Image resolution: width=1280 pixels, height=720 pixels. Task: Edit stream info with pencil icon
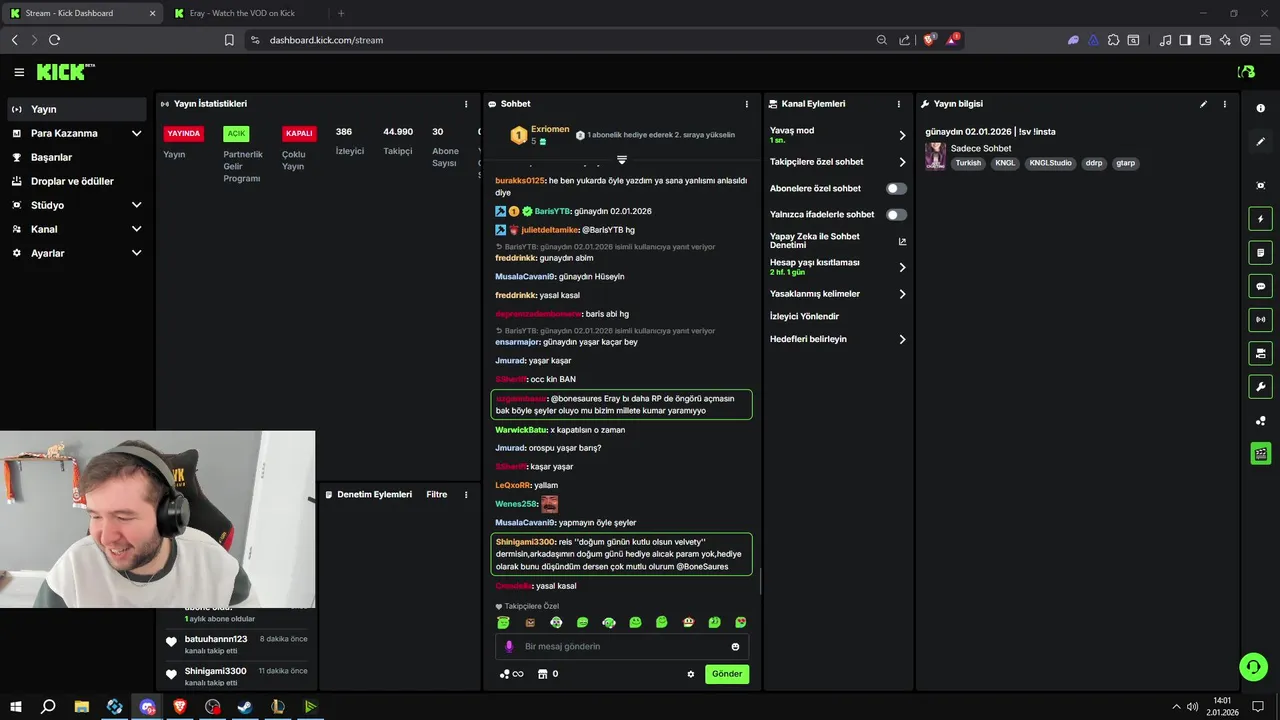(1203, 104)
